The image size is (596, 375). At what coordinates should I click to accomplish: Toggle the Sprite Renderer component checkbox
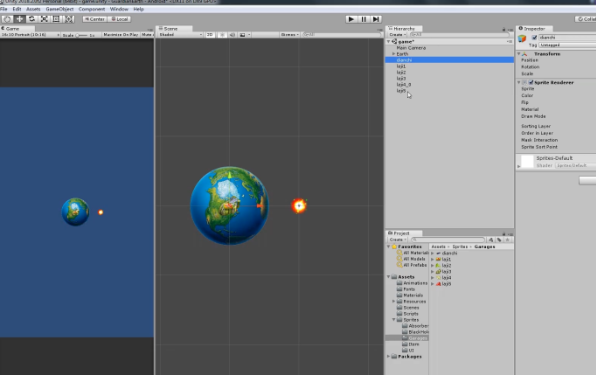pyautogui.click(x=531, y=82)
